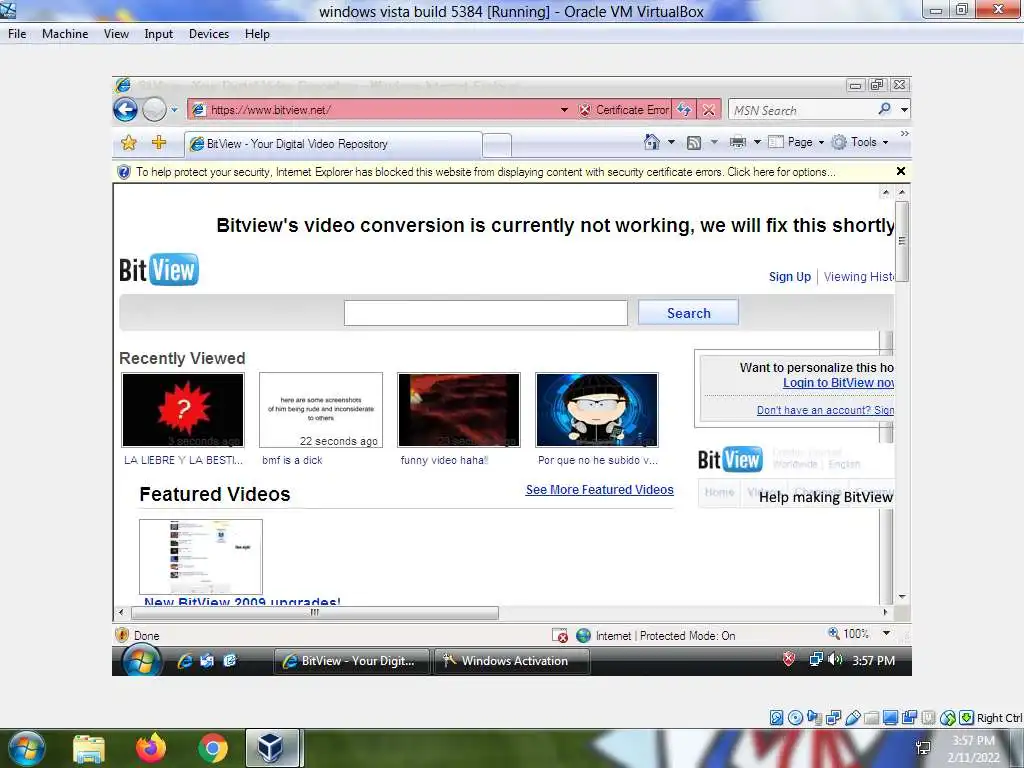Click the Add to Favorites plus icon

click(x=159, y=142)
